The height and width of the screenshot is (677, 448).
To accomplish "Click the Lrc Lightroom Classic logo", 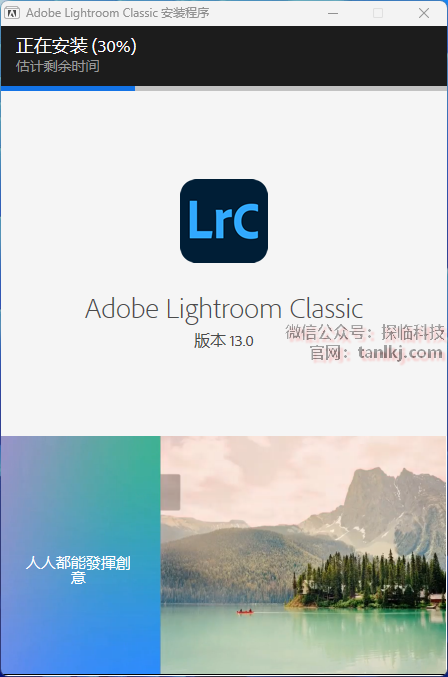I will point(224,221).
